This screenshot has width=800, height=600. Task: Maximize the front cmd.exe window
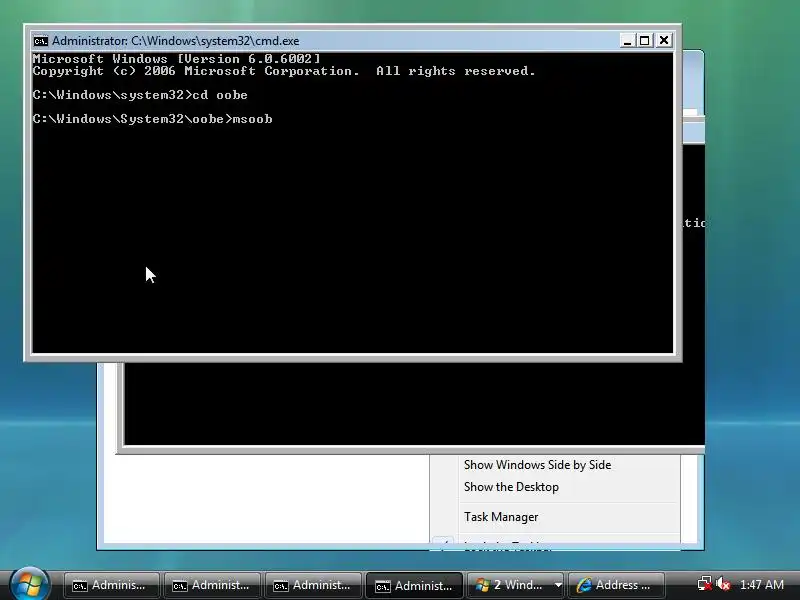[x=645, y=40]
